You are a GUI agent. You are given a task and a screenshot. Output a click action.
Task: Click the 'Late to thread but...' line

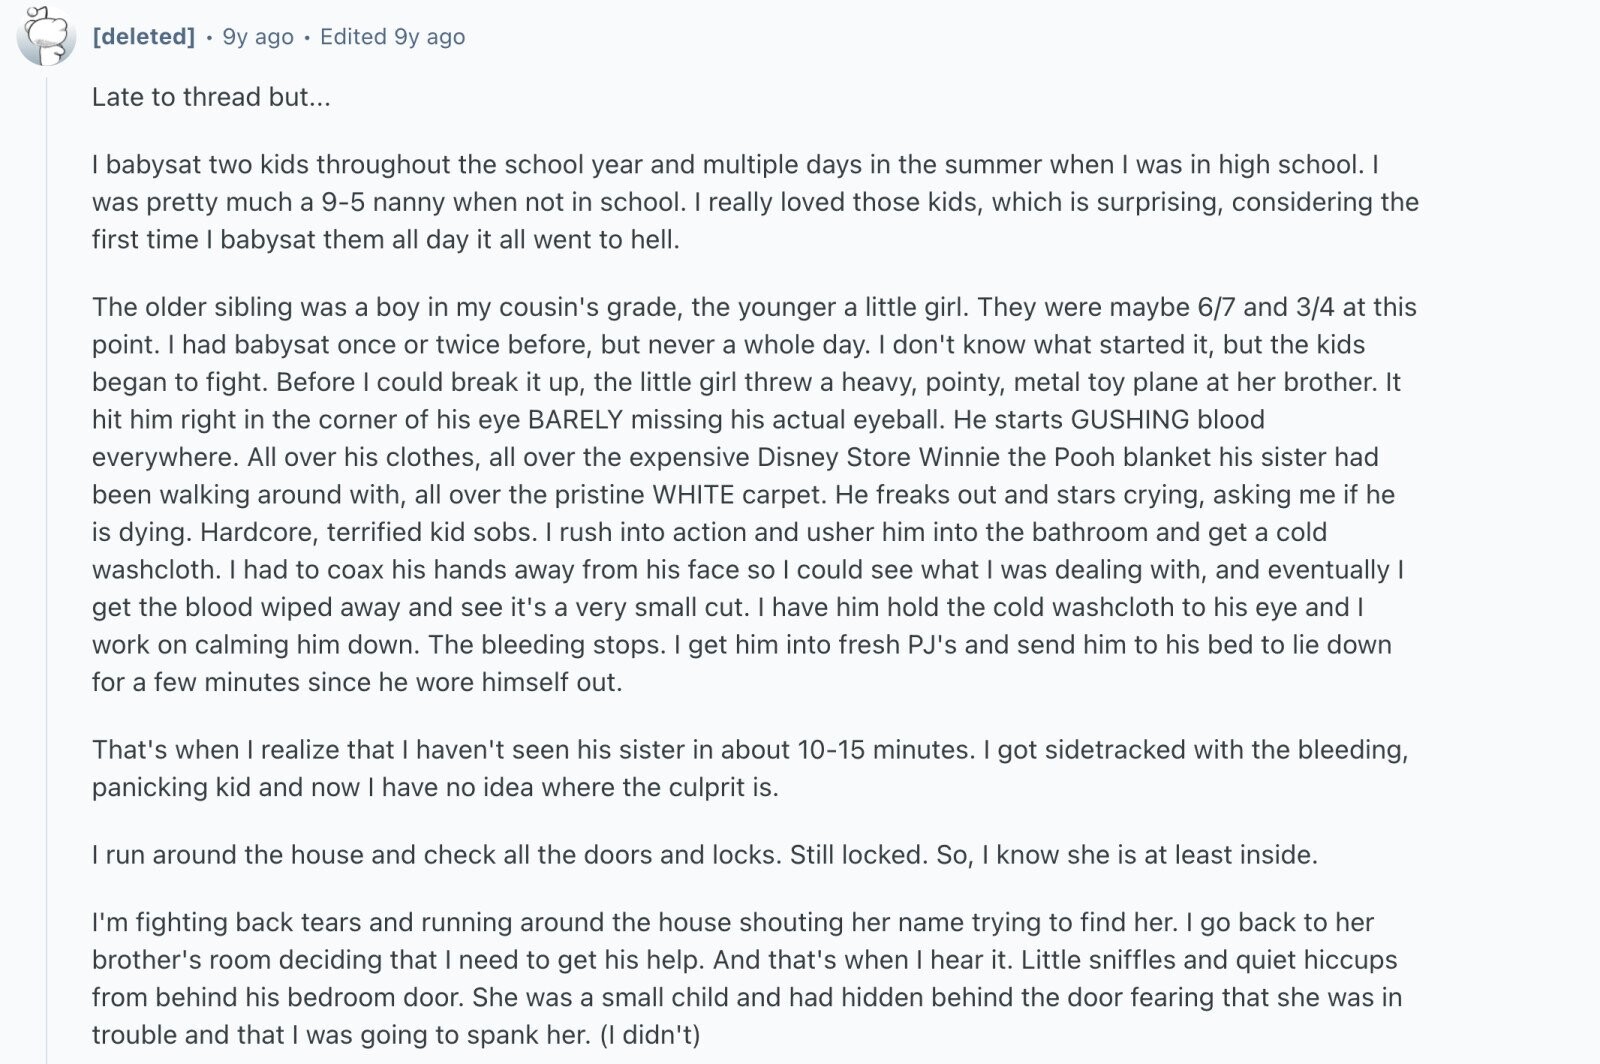tap(211, 97)
